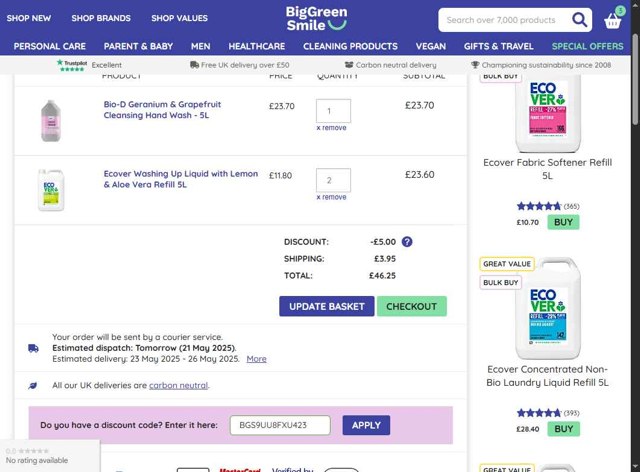Open Ecover Fabric Softener Refill 5L title
The image size is (640, 472).
click(x=547, y=169)
